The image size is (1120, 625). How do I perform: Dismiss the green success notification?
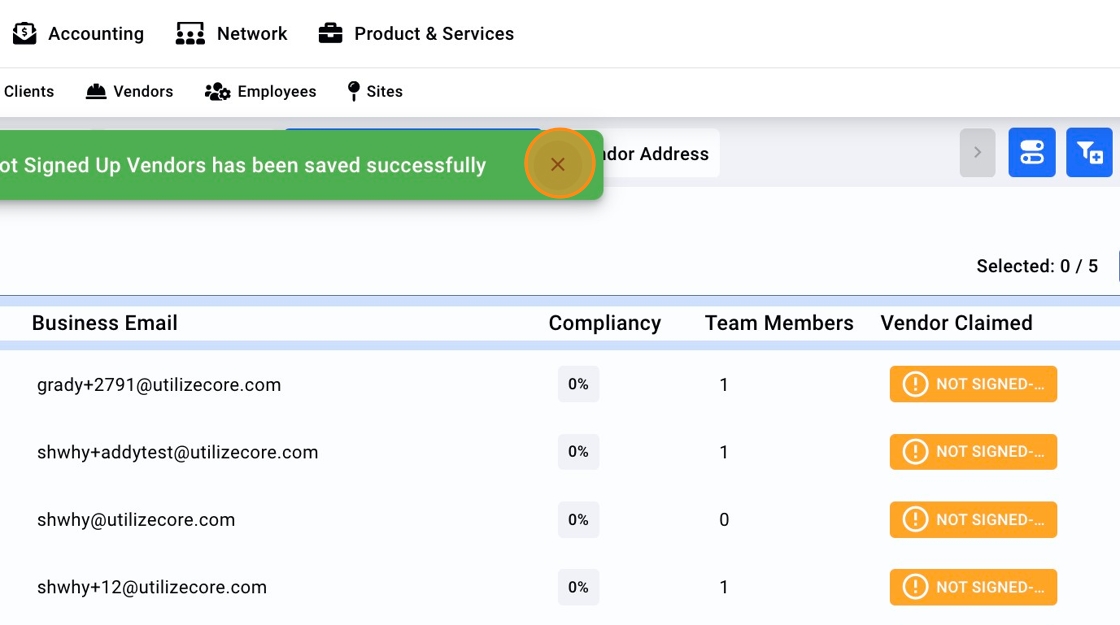point(558,164)
